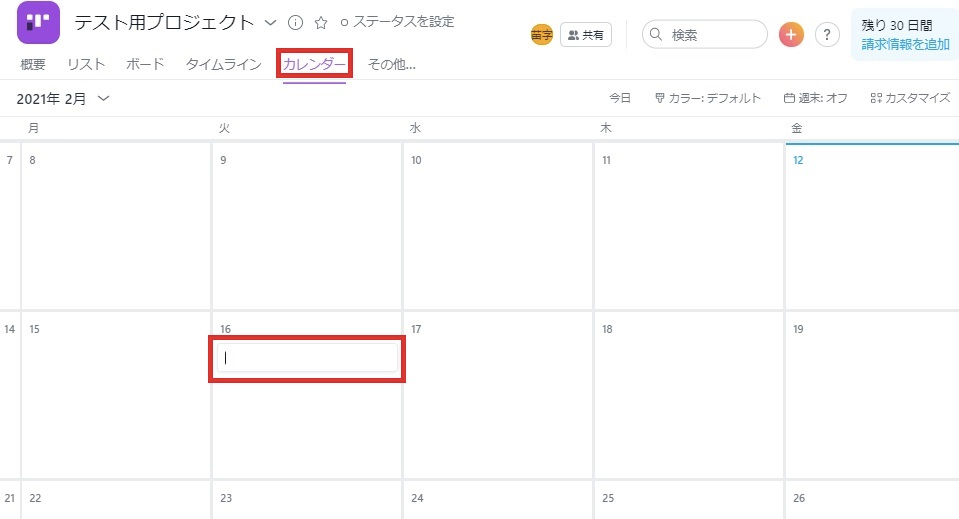
Task: Open the help question mark icon
Action: (x=827, y=35)
